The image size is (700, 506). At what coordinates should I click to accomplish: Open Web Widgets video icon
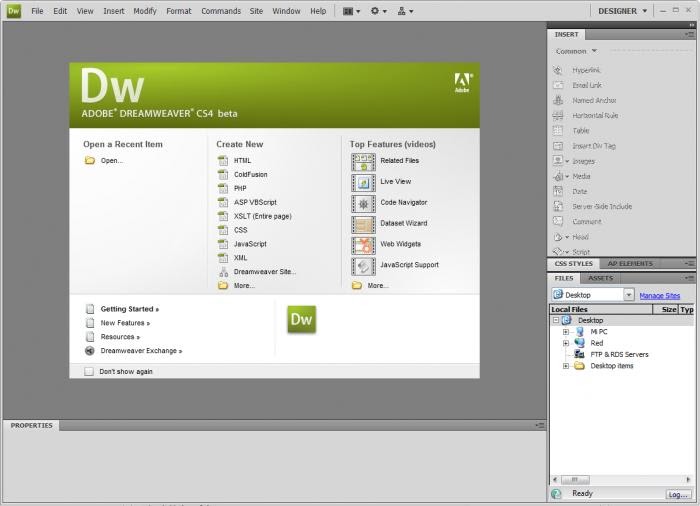(363, 246)
